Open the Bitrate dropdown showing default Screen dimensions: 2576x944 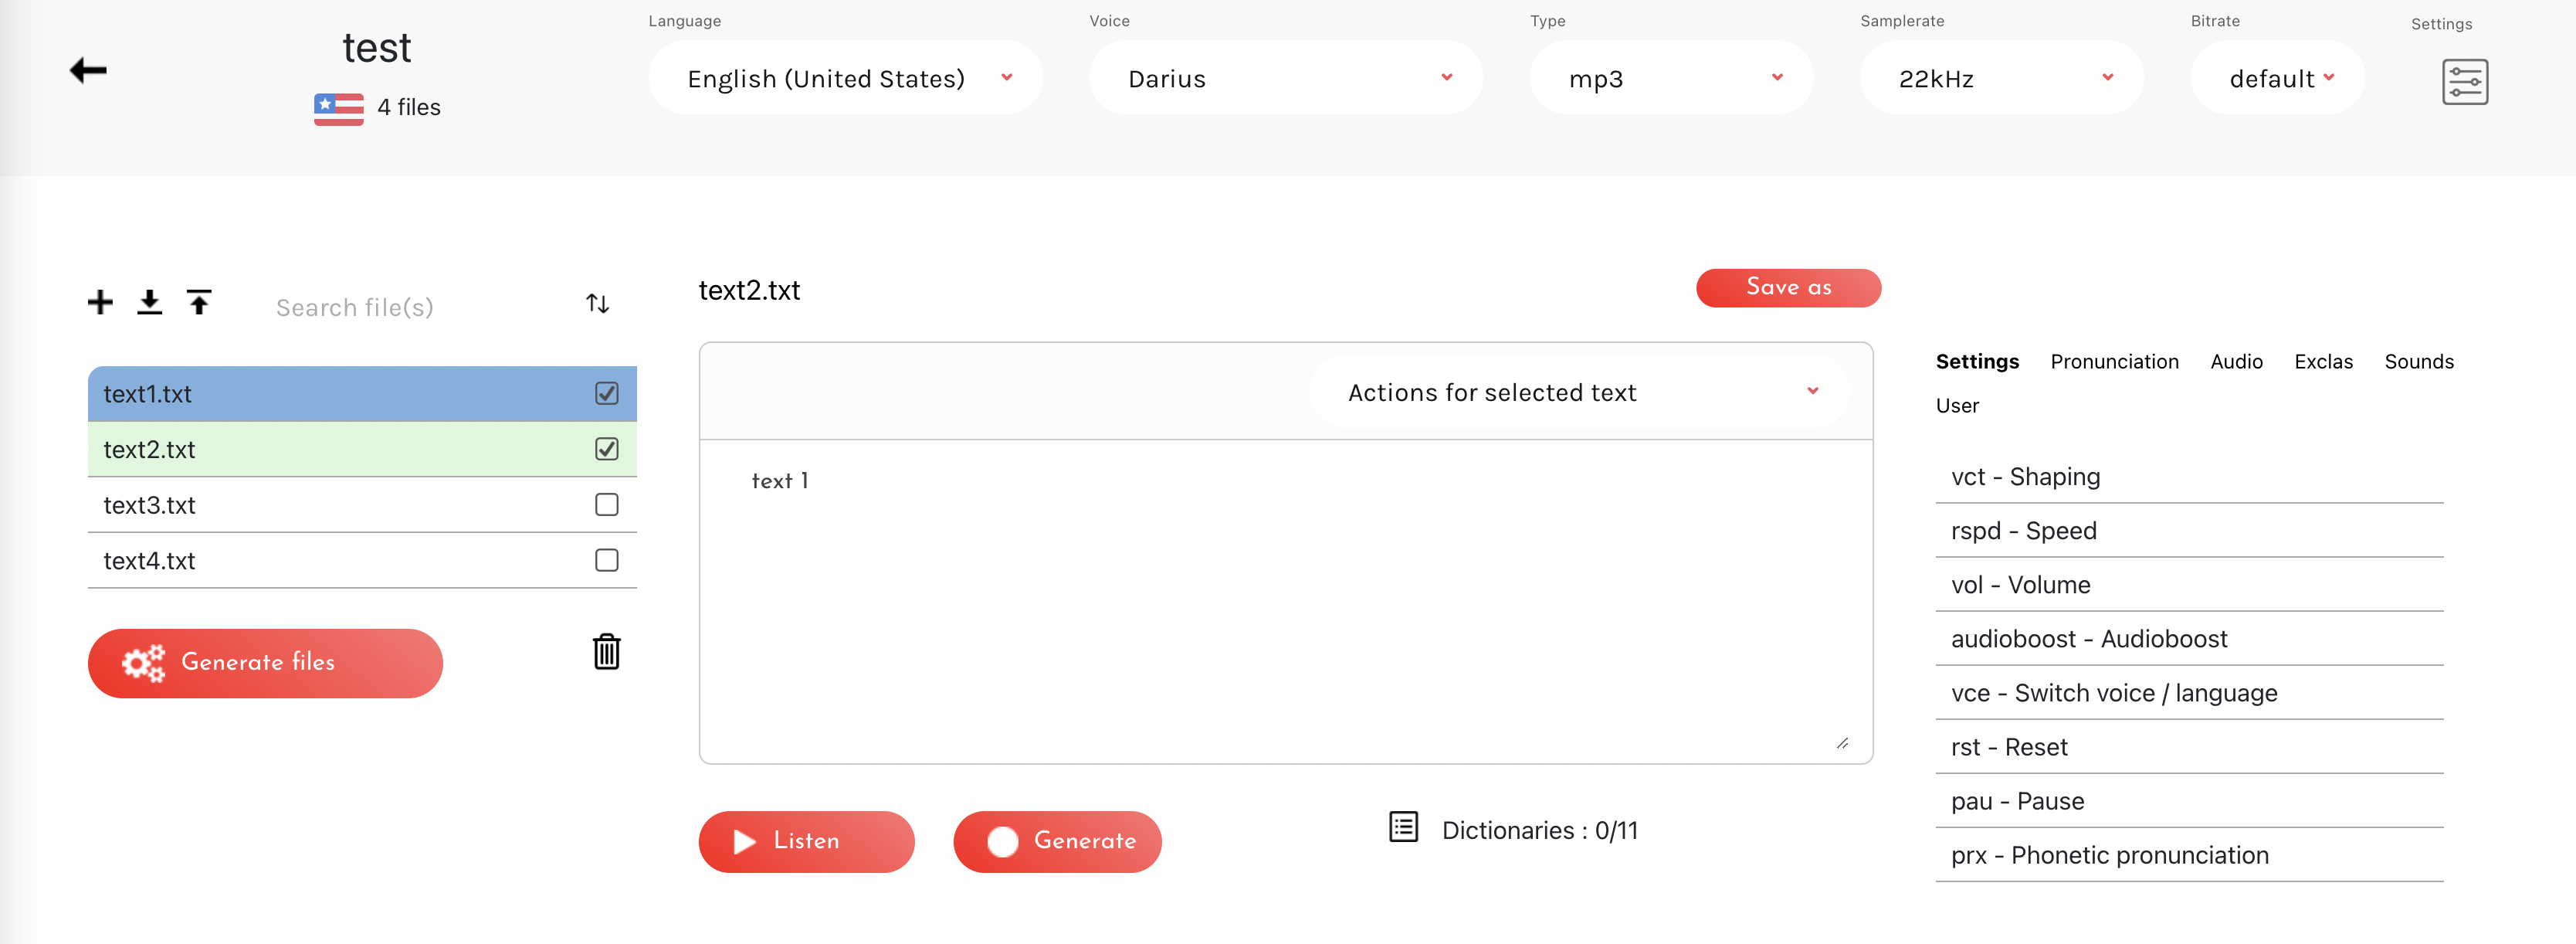[2277, 78]
